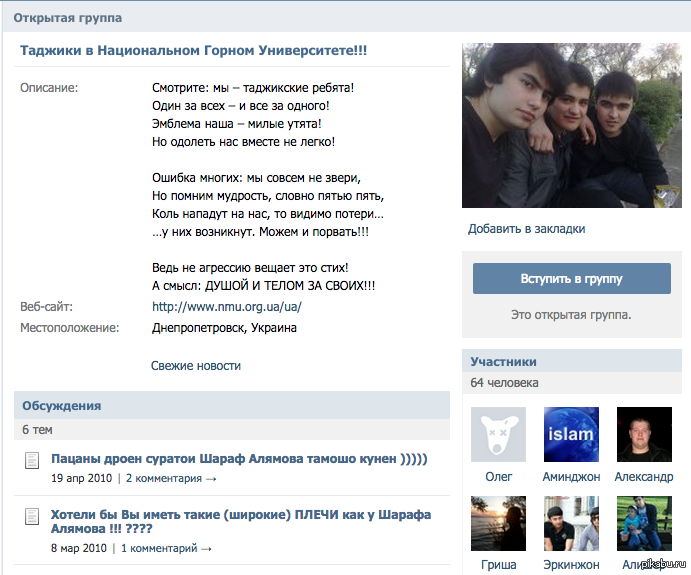Screen dimensions: 691x575
Task: Click the document icon beside the 'Хотели бы Вы' topic
Action: pos(32,517)
